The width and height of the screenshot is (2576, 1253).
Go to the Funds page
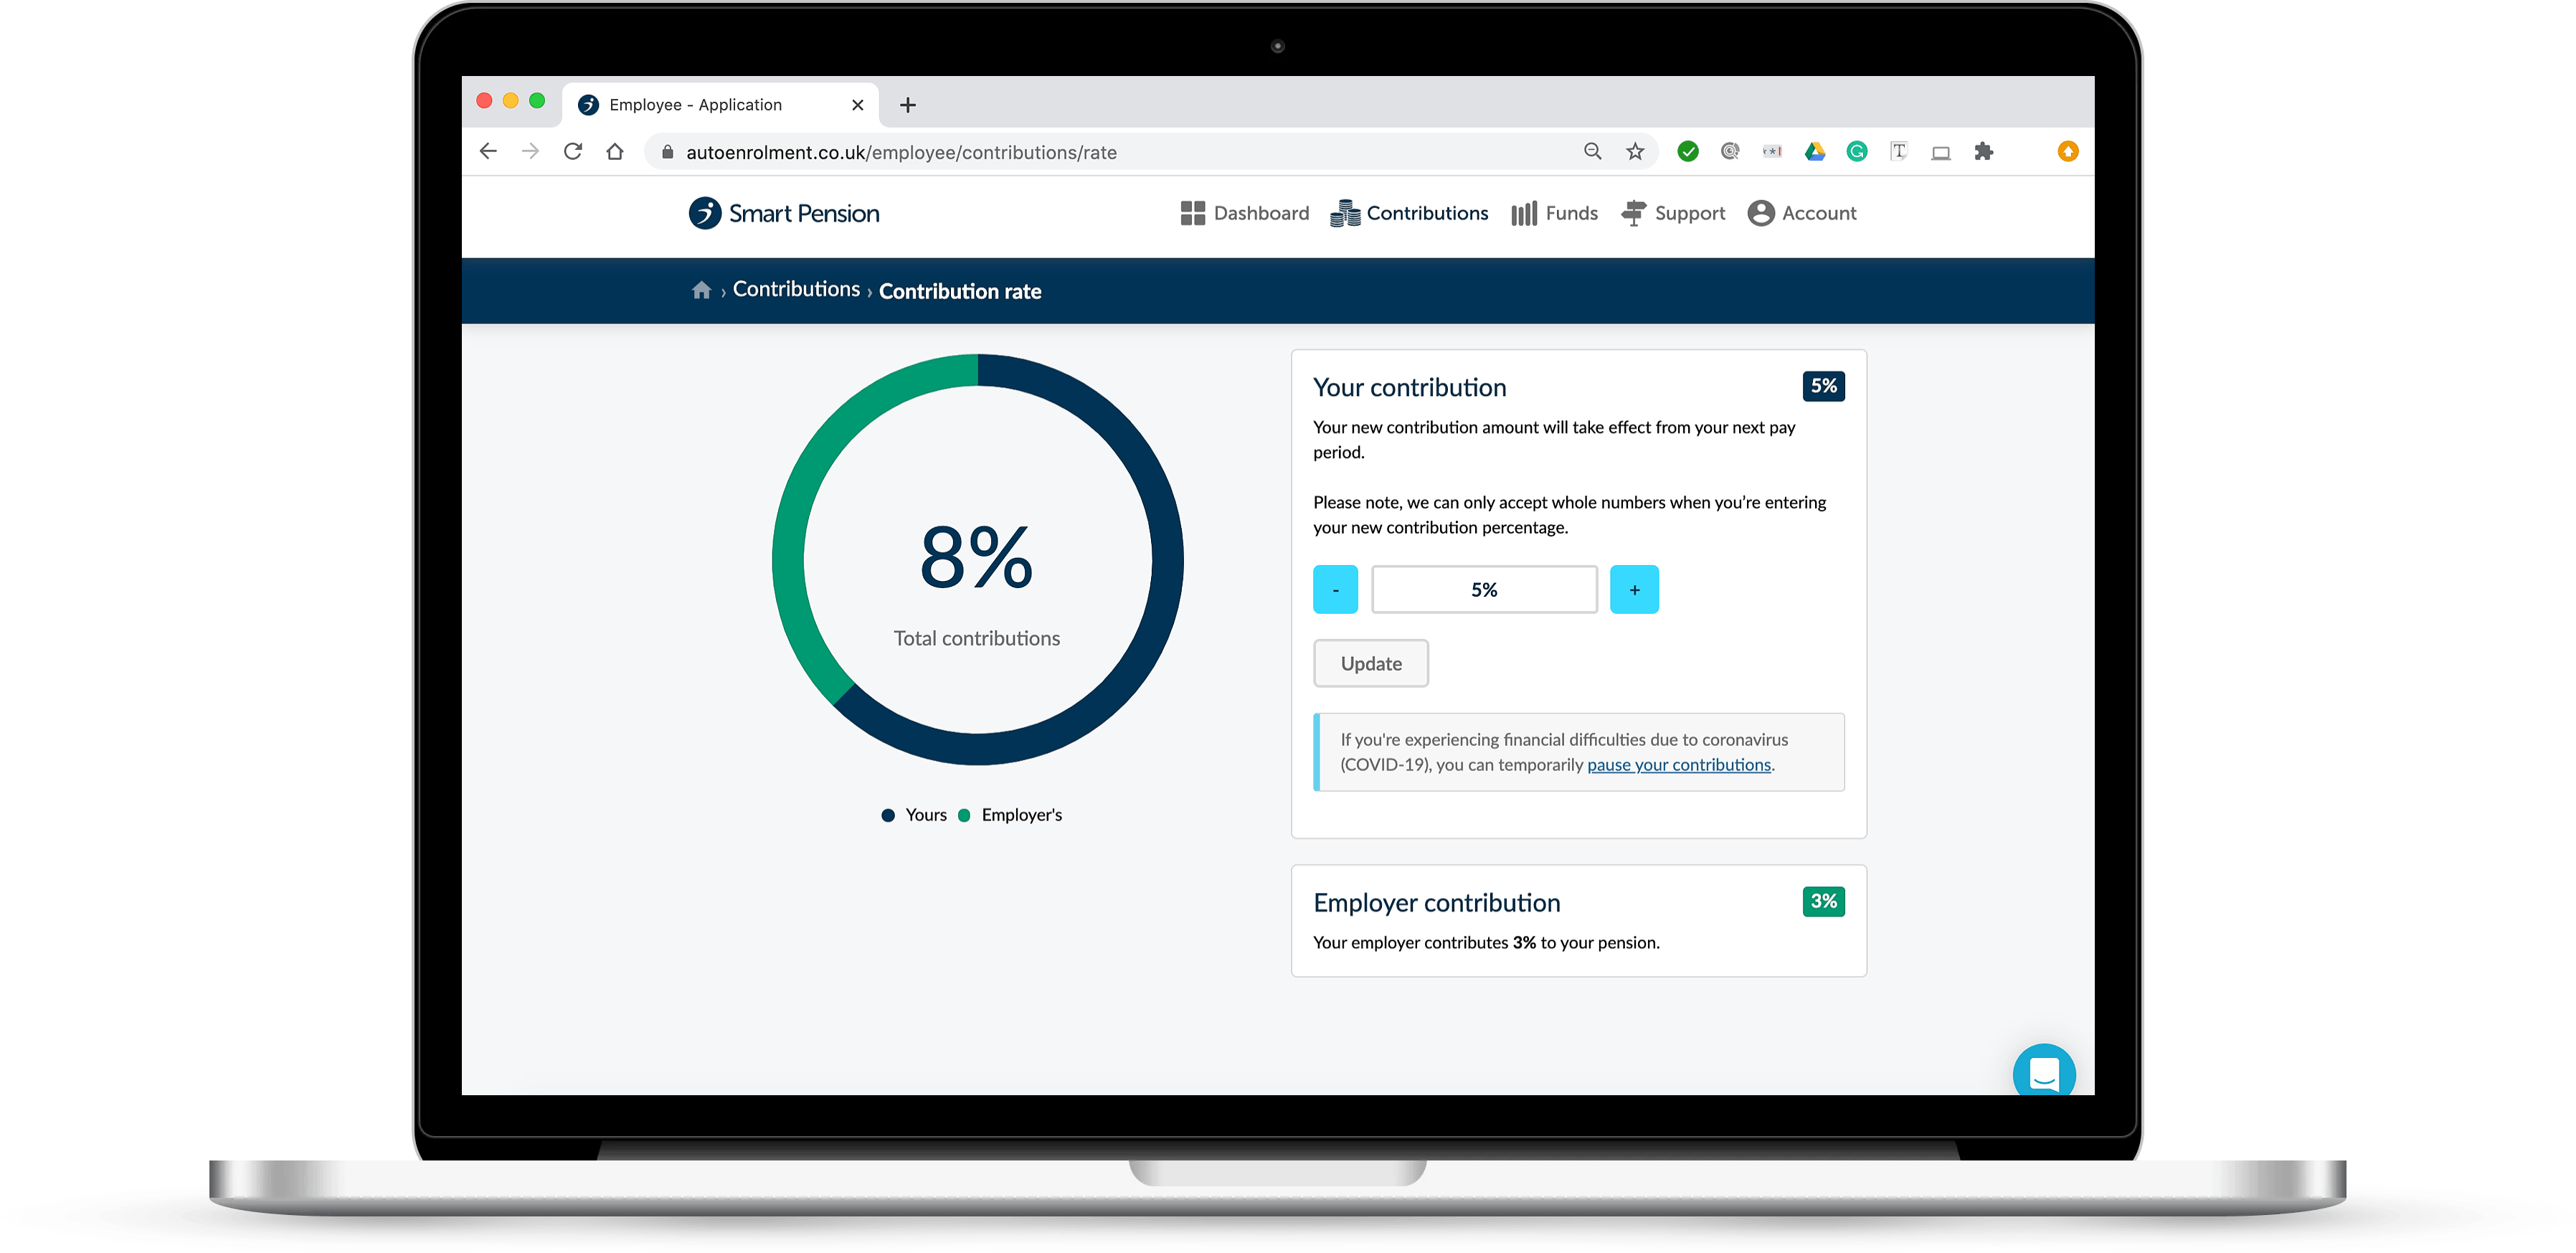coord(1554,213)
